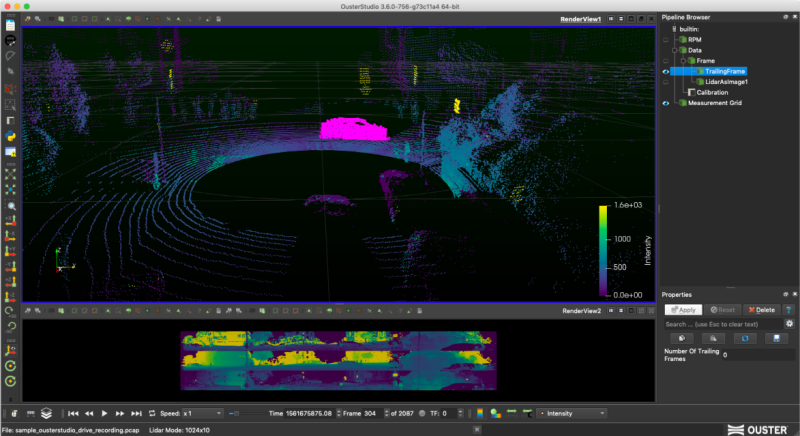
Task: Rotate view 90 degrees clockwise
Action: (x=10, y=311)
